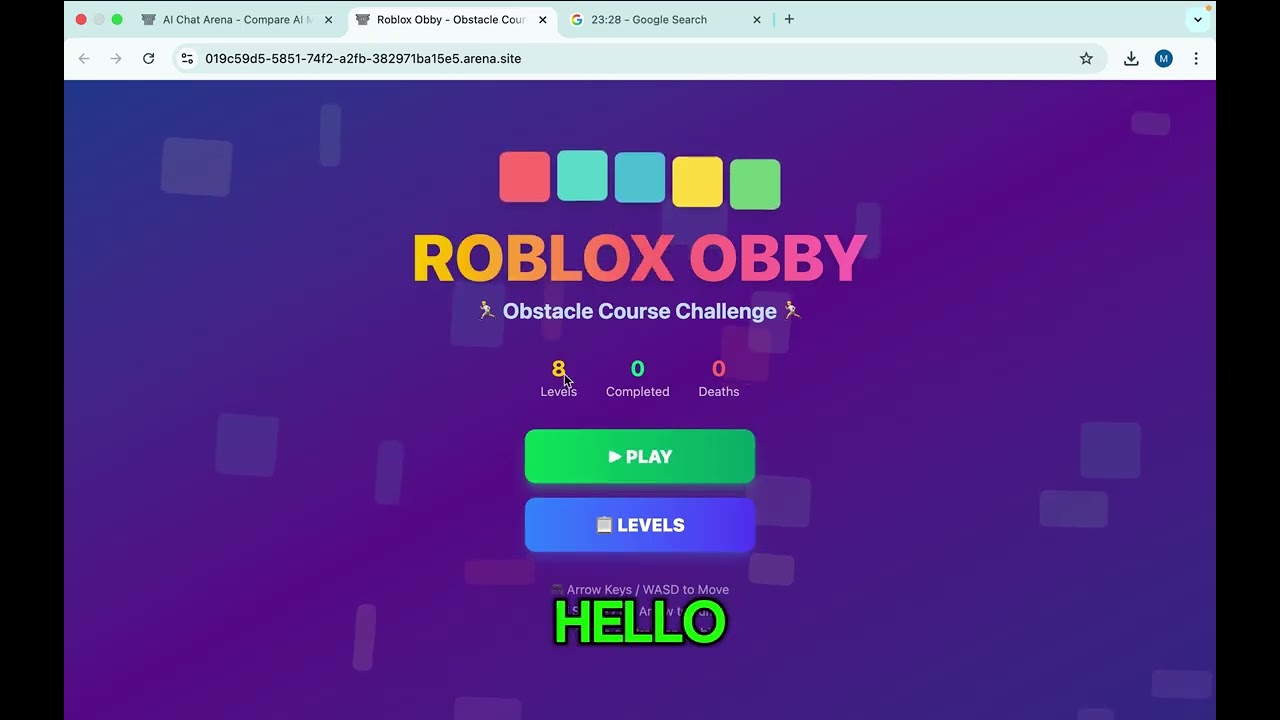Go back using browser back arrow
The image size is (1280, 720).
point(84,59)
